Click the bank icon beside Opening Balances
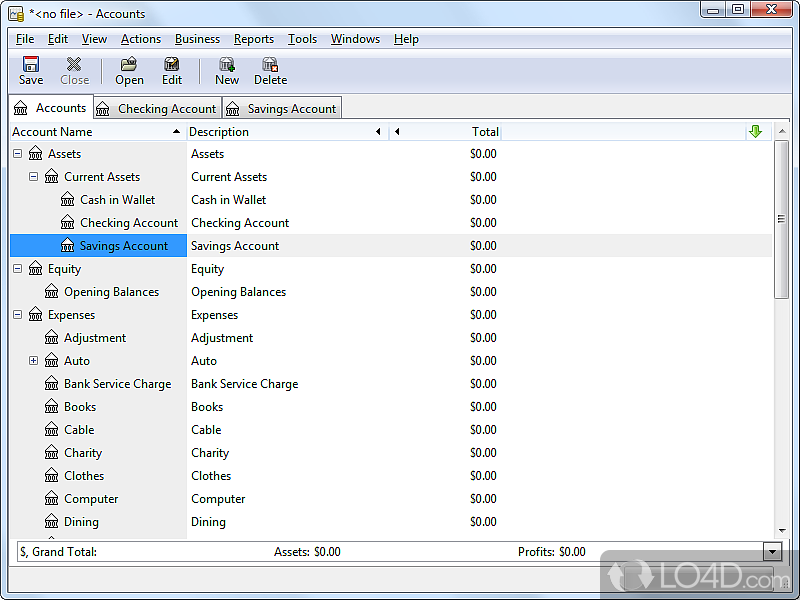Screen dimensions: 800x600 click(x=52, y=291)
